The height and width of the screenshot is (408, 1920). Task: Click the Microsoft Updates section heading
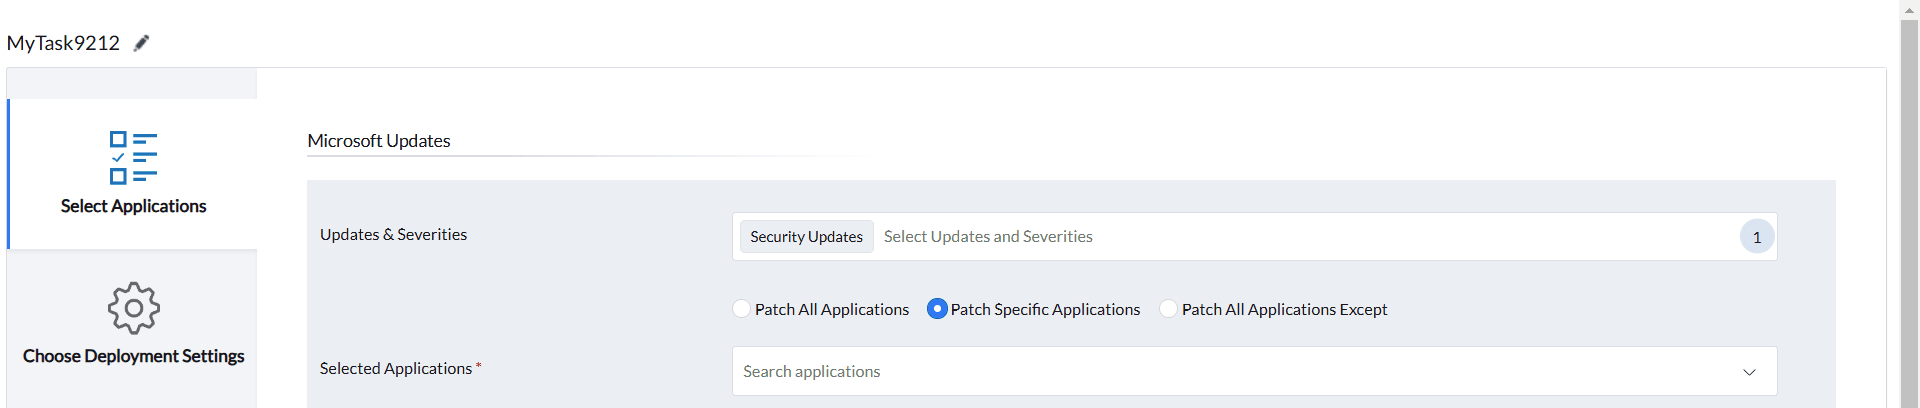pos(379,141)
